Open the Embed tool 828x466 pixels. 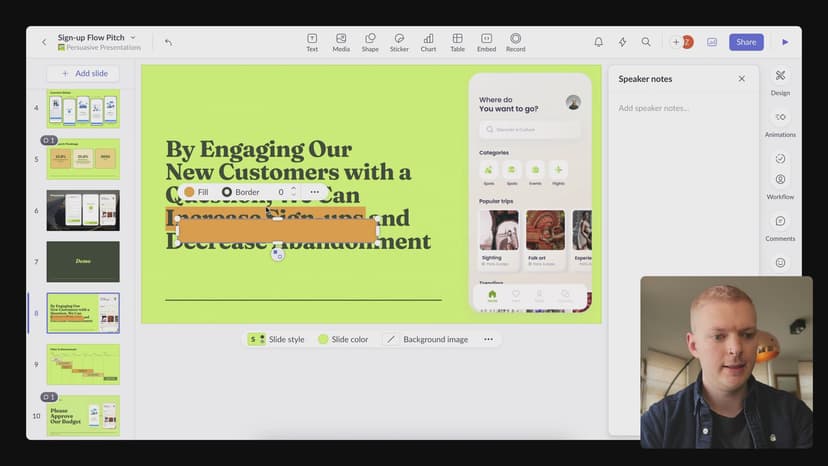[486, 42]
